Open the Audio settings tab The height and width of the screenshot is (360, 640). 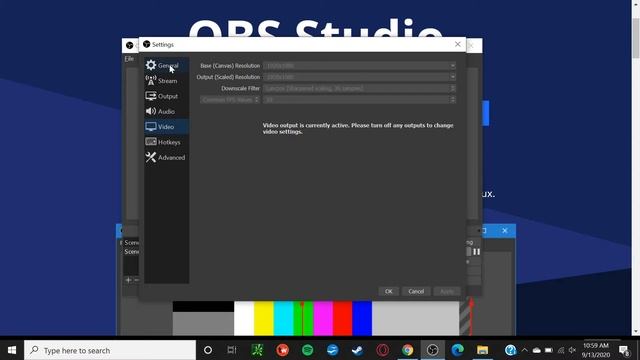166,111
